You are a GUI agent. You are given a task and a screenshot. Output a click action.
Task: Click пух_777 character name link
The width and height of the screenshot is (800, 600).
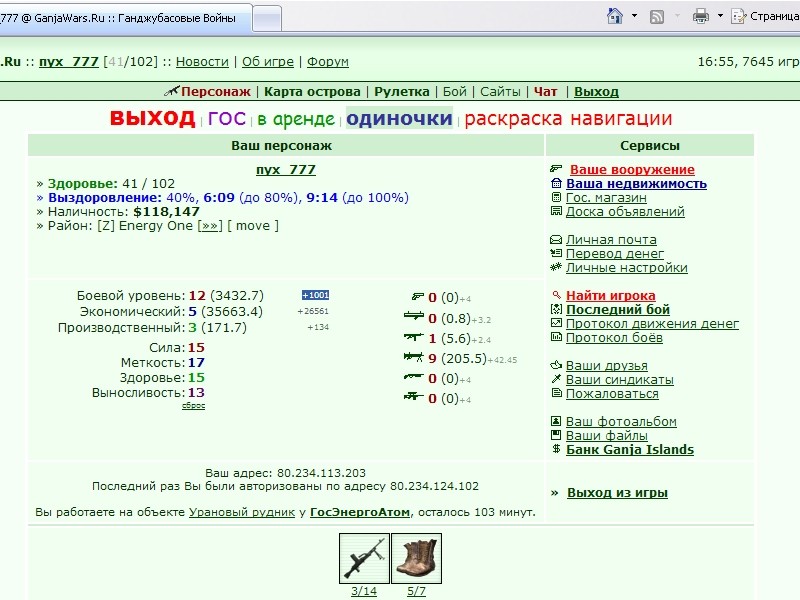(x=286, y=169)
